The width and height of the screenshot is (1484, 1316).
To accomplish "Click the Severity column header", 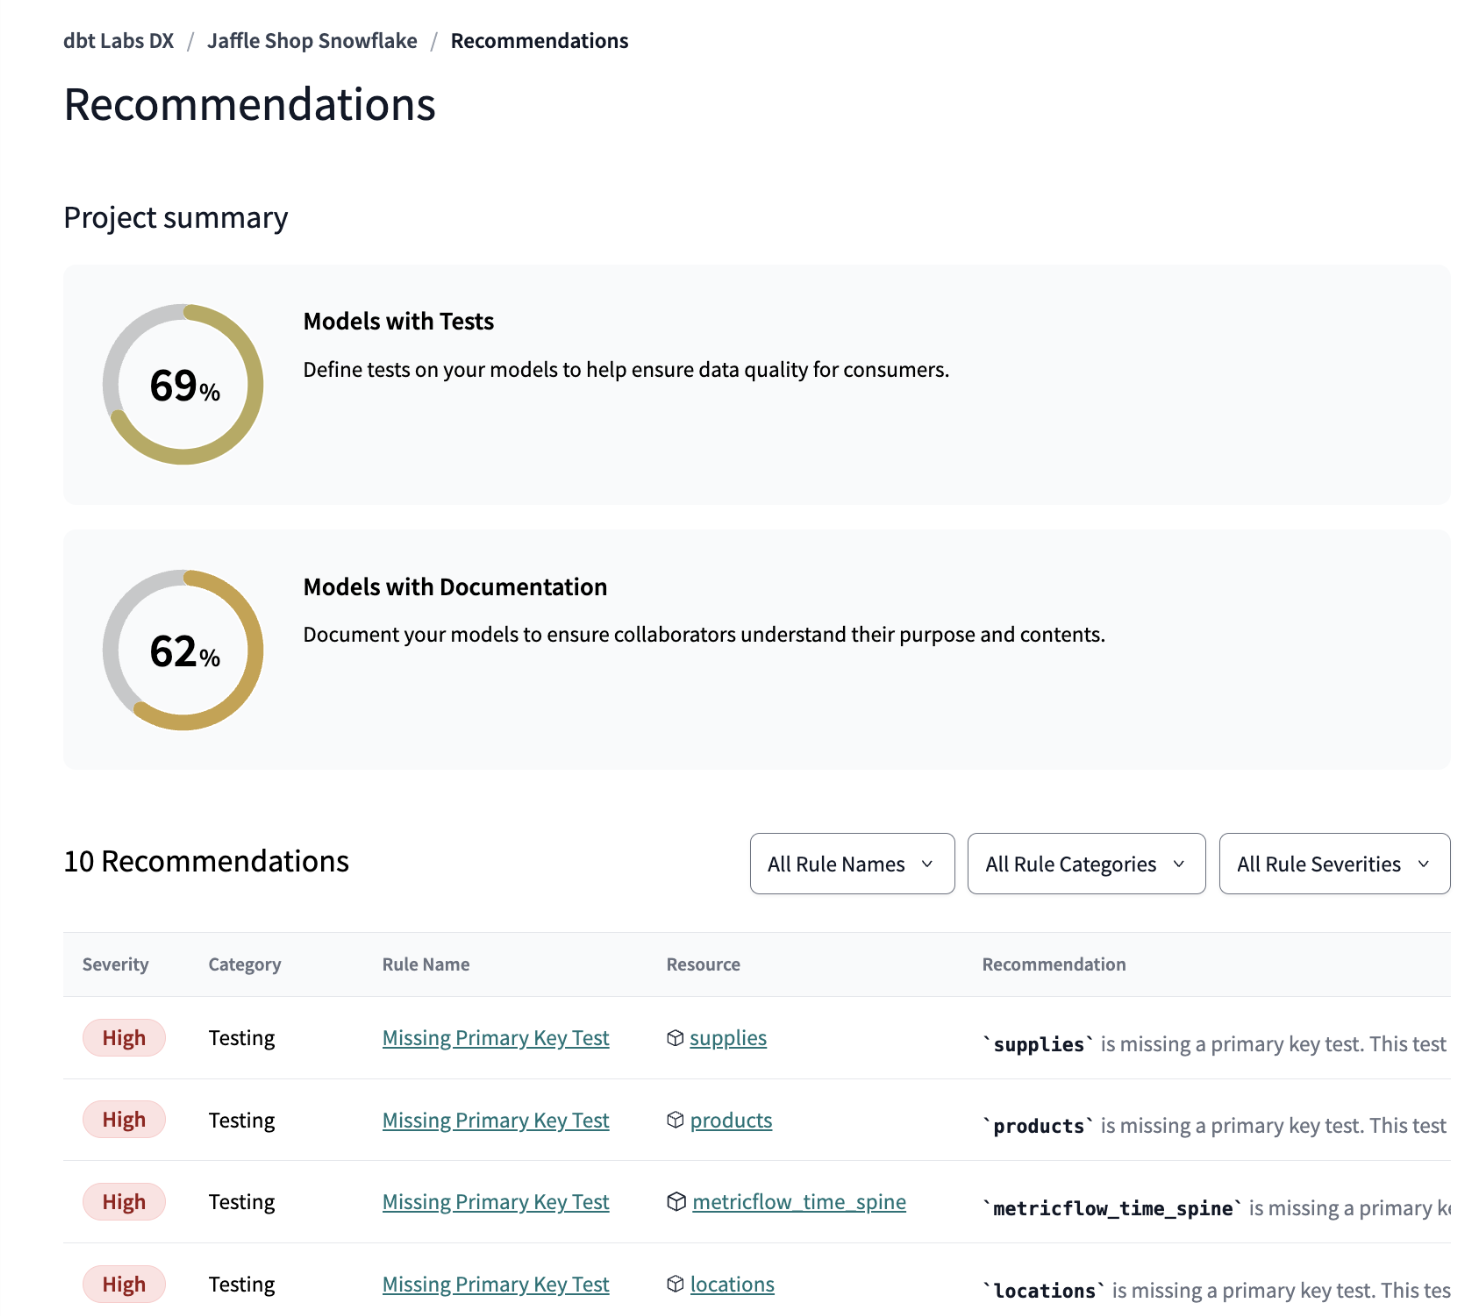I will [116, 963].
